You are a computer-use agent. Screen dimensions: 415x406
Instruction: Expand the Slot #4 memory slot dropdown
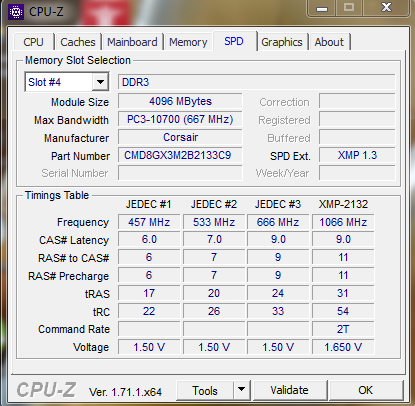point(100,82)
